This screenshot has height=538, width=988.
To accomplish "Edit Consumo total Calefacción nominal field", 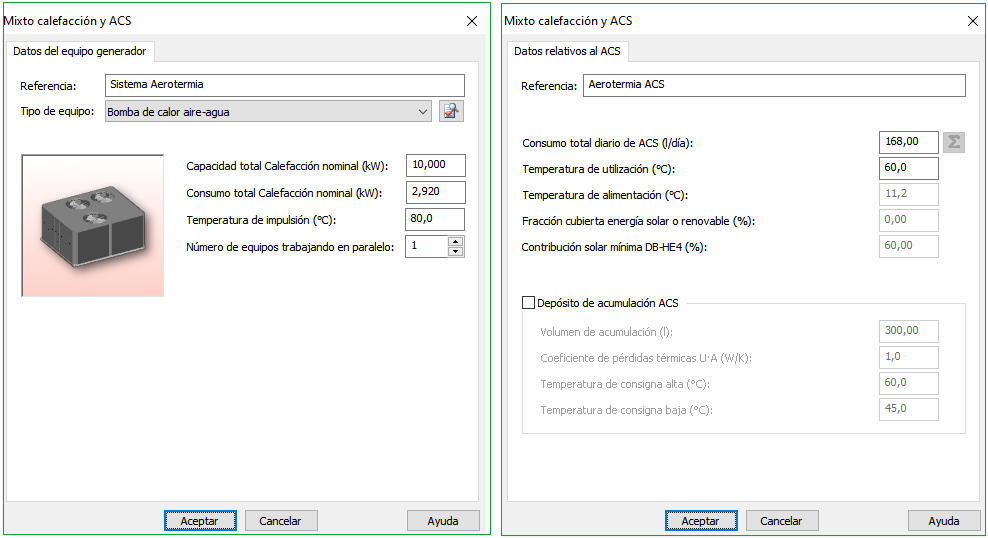I will 436,192.
